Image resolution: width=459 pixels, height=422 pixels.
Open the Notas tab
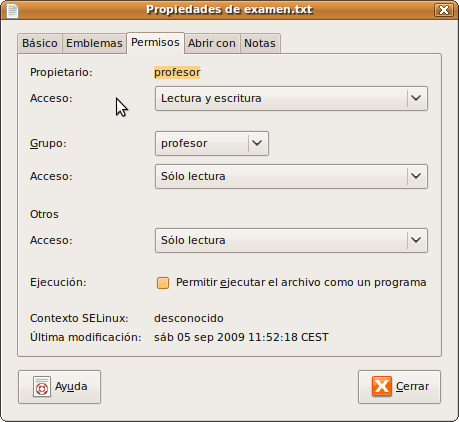pyautogui.click(x=260, y=43)
